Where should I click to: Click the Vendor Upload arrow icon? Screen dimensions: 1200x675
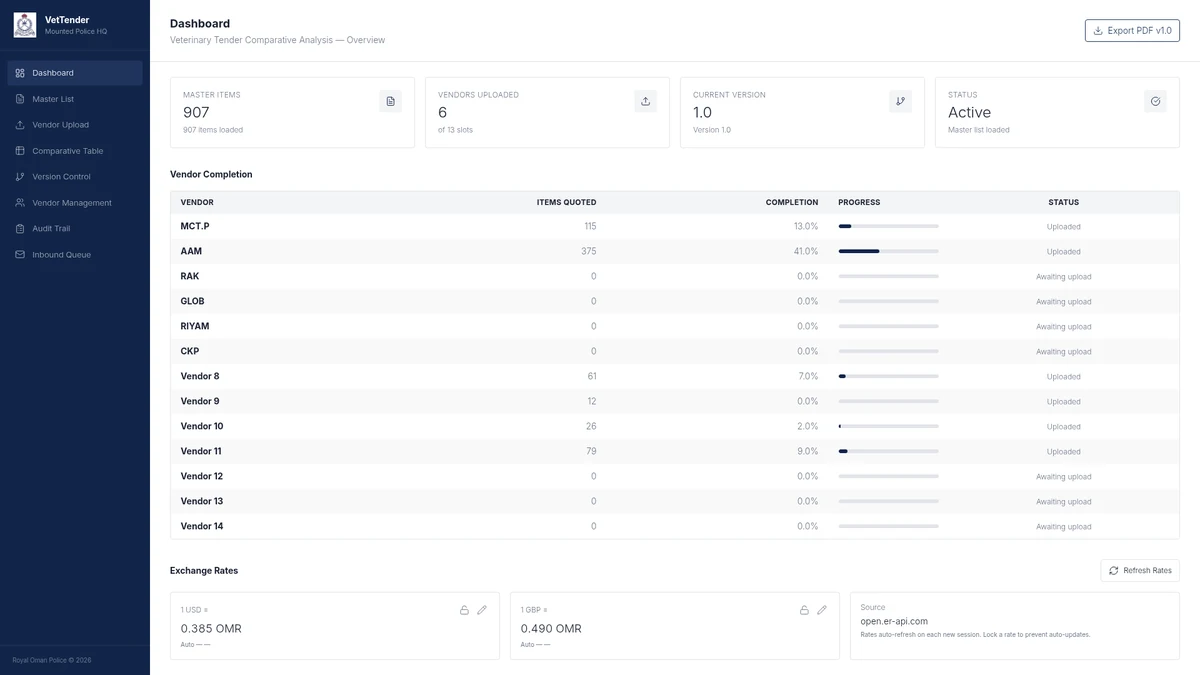coord(20,125)
